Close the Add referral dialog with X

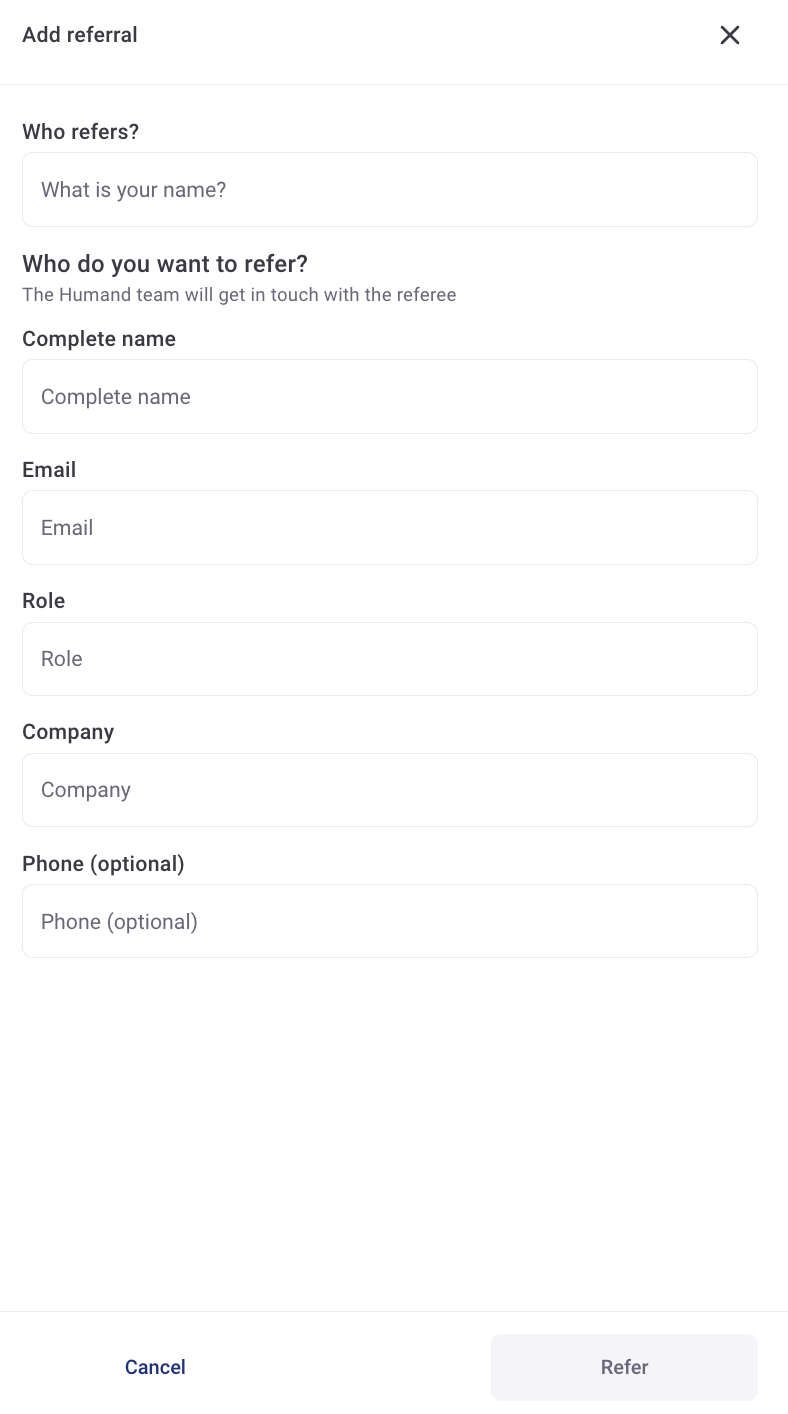point(730,35)
